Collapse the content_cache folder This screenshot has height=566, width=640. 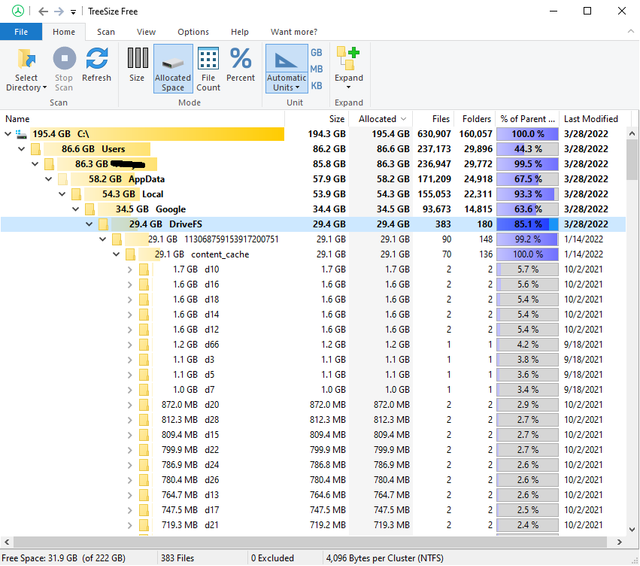click(116, 255)
